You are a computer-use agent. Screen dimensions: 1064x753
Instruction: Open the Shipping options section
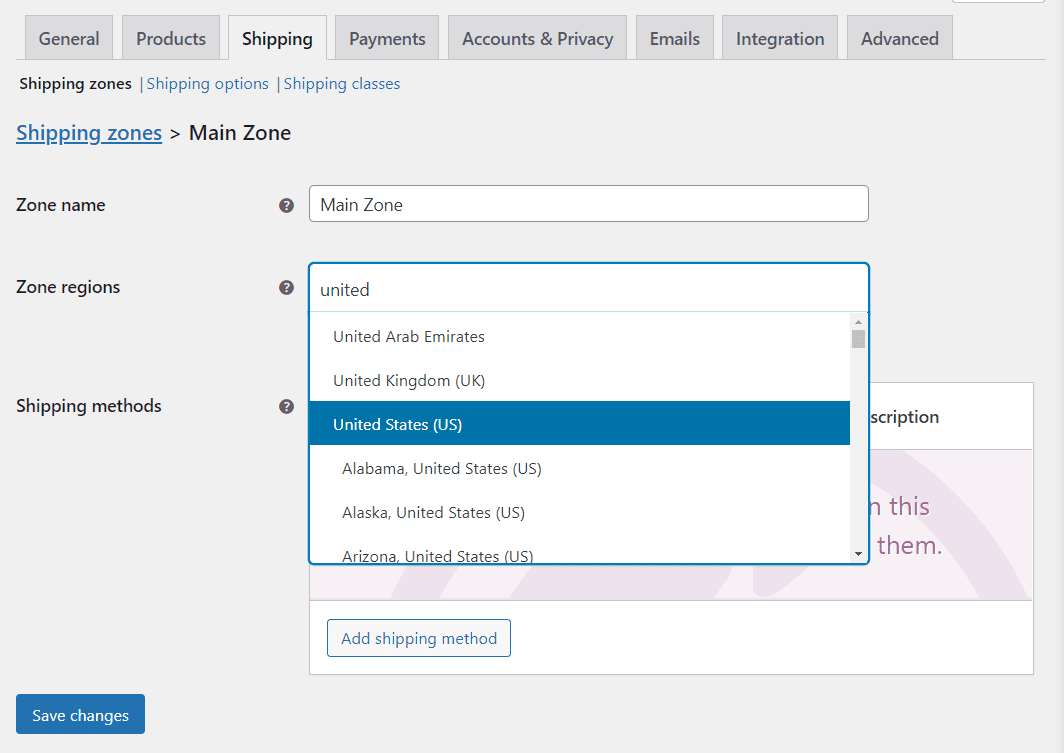tap(207, 84)
